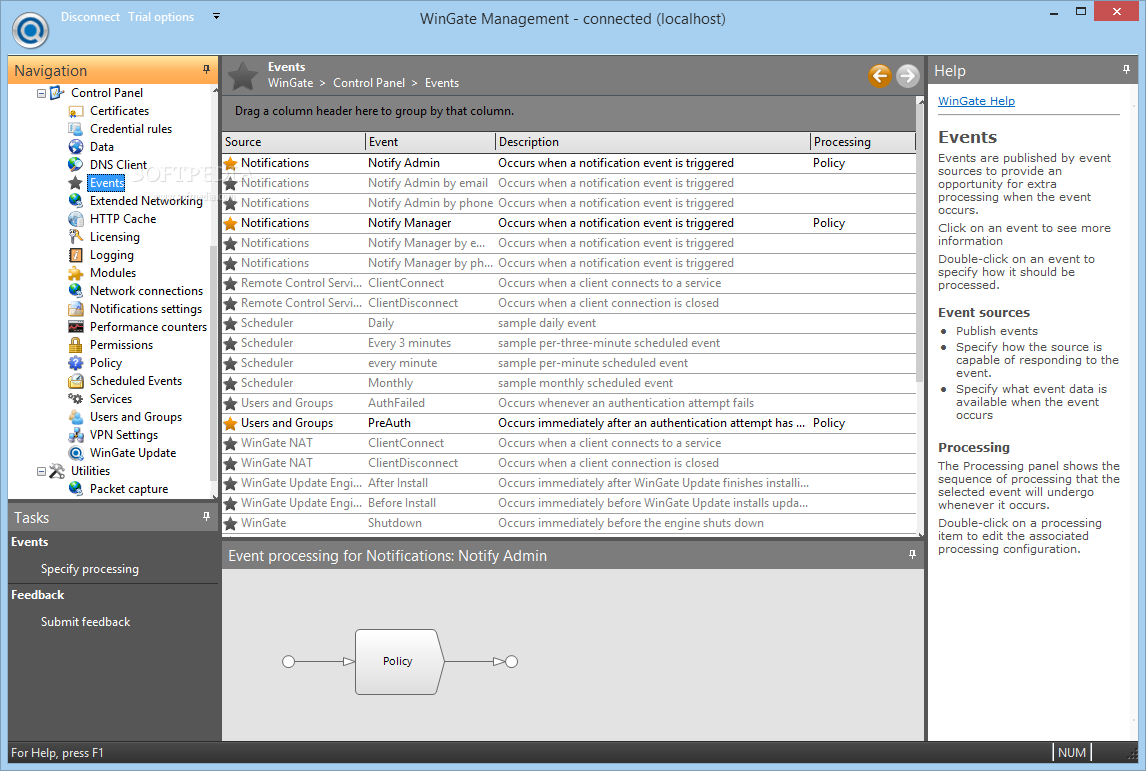Go to Control Panel in the breadcrumb
Image resolution: width=1146 pixels, height=771 pixels.
(369, 83)
